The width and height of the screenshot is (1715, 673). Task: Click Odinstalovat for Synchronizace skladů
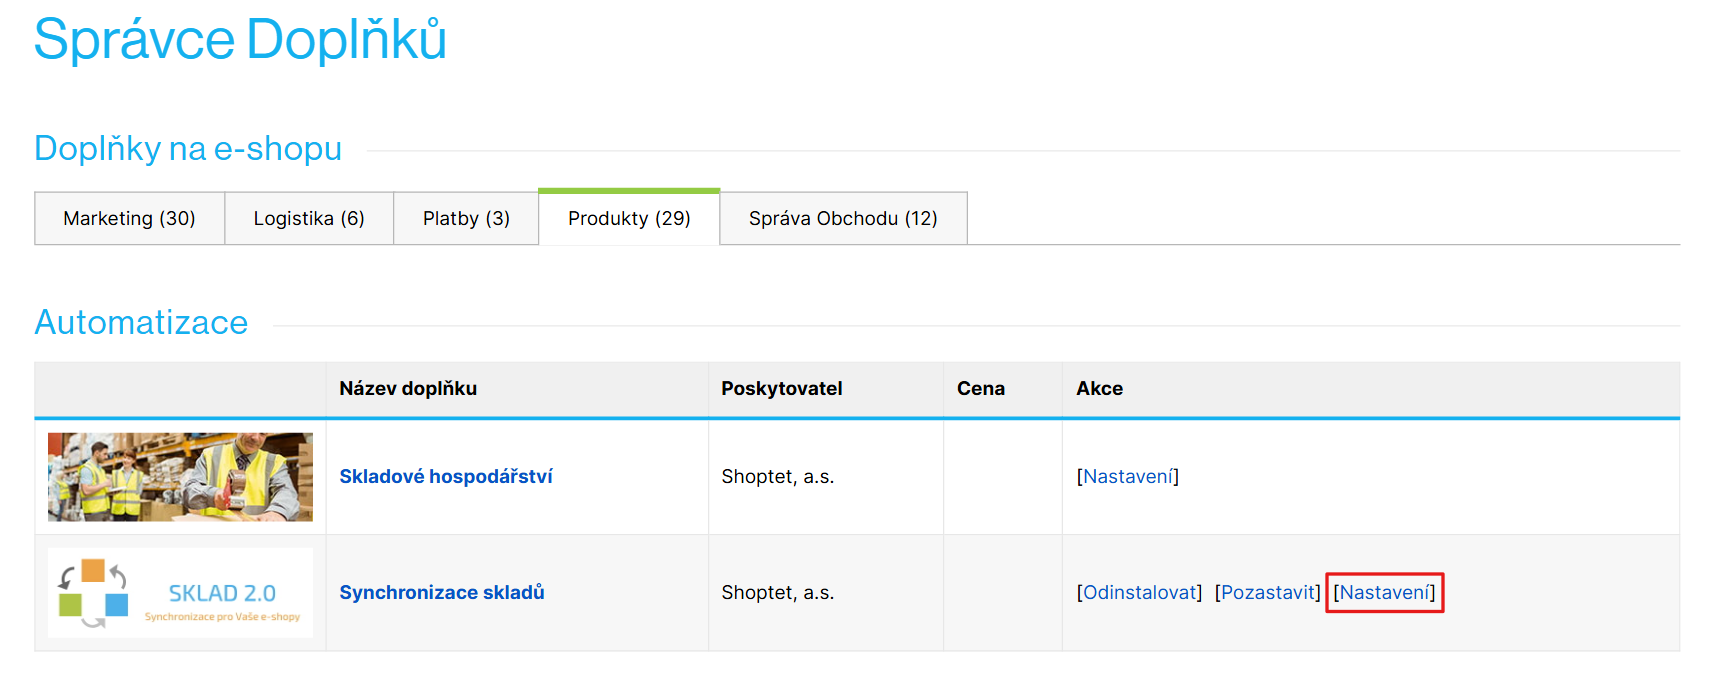[1140, 593]
